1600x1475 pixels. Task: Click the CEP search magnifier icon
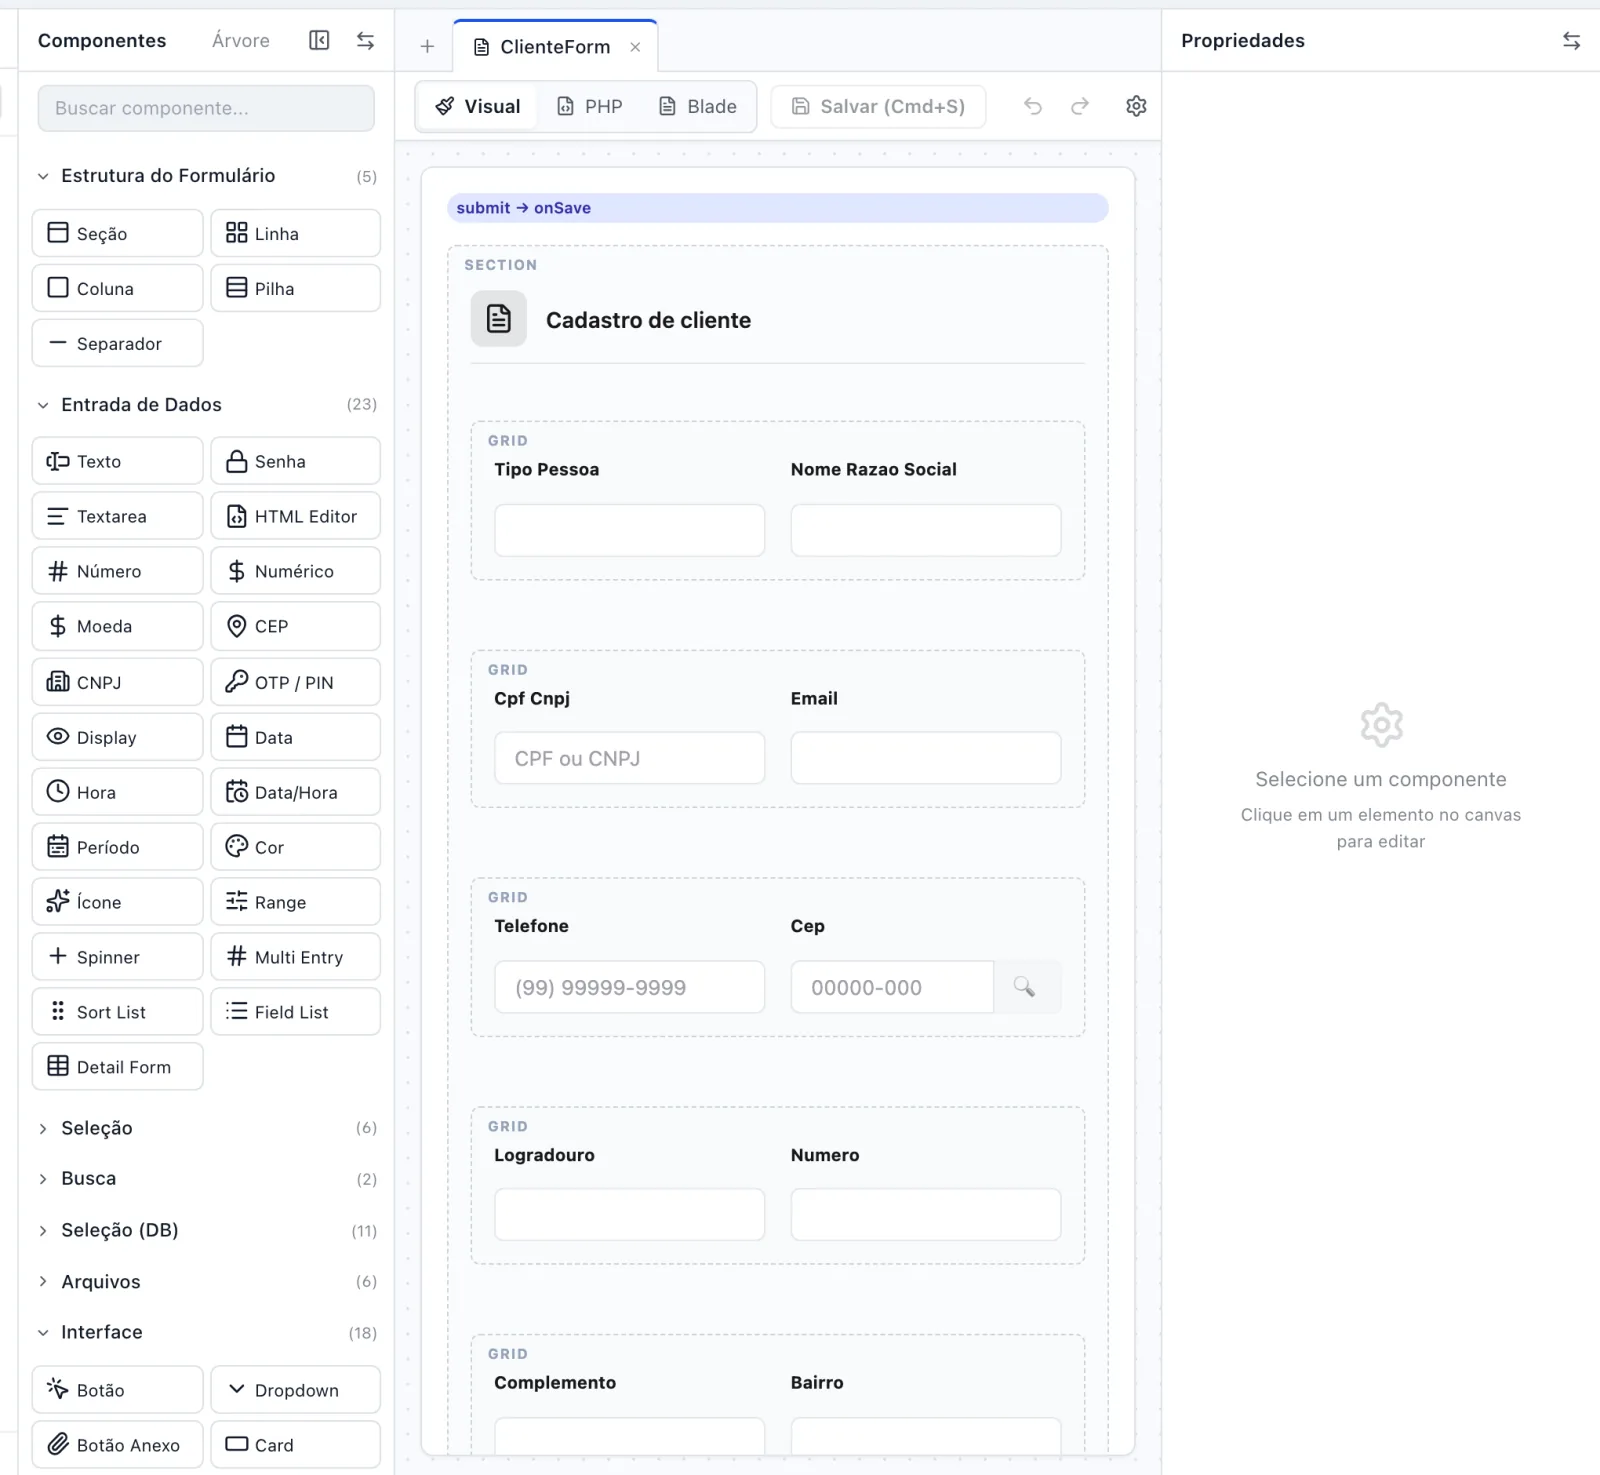(x=1025, y=987)
